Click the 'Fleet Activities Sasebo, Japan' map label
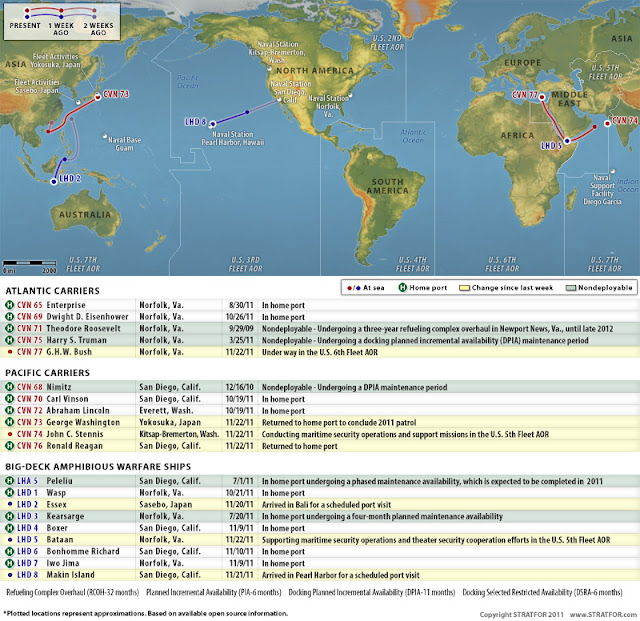The height and width of the screenshot is (621, 640). click(37, 86)
